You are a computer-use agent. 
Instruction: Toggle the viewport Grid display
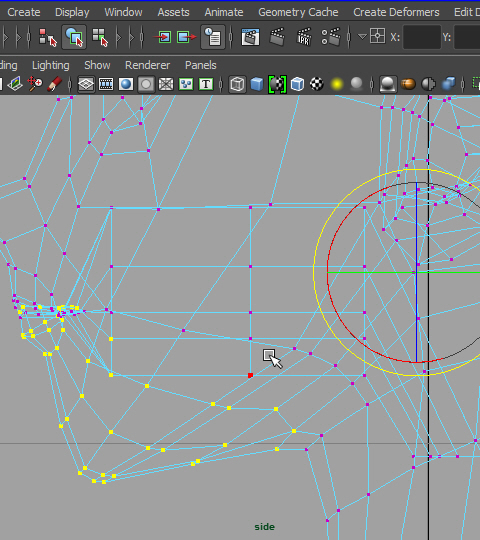point(86,84)
